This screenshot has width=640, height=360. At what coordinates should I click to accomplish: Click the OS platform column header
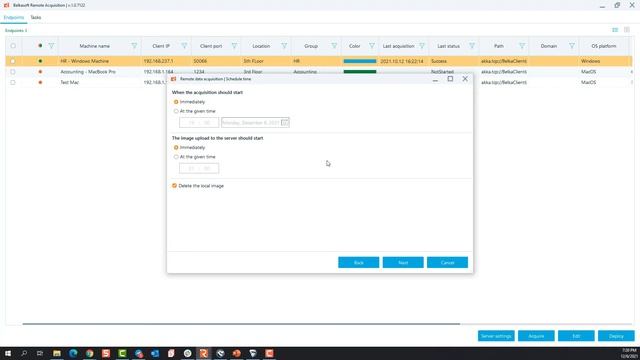(604, 46)
